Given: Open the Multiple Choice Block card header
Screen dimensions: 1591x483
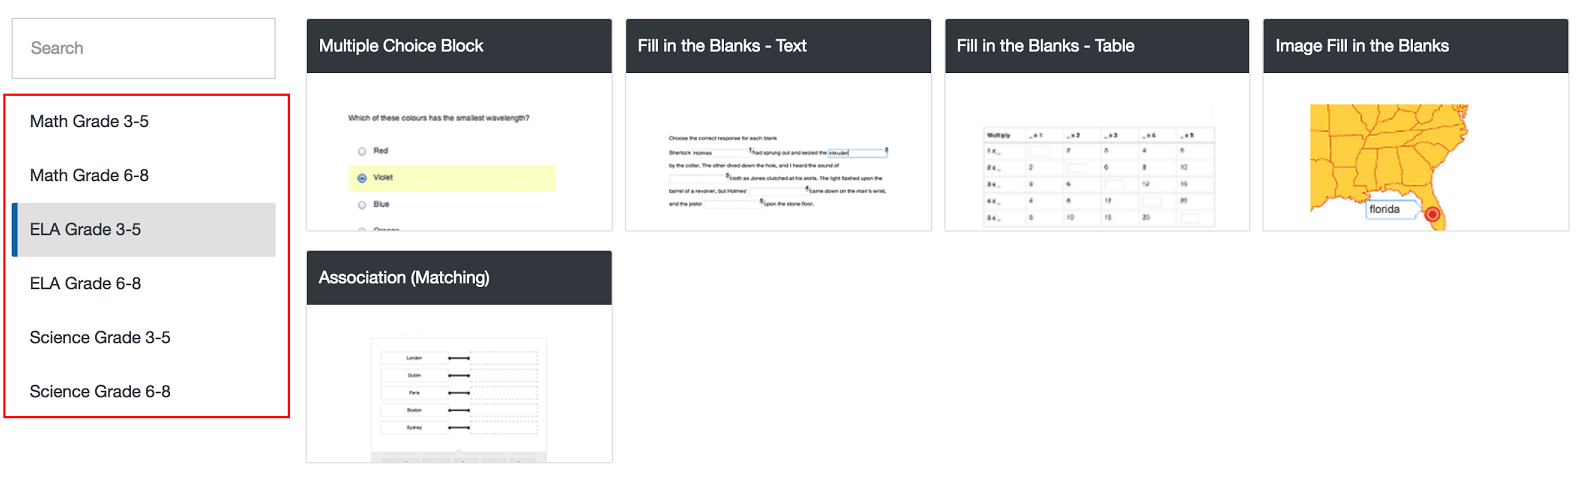Looking at the screenshot, I should point(459,46).
